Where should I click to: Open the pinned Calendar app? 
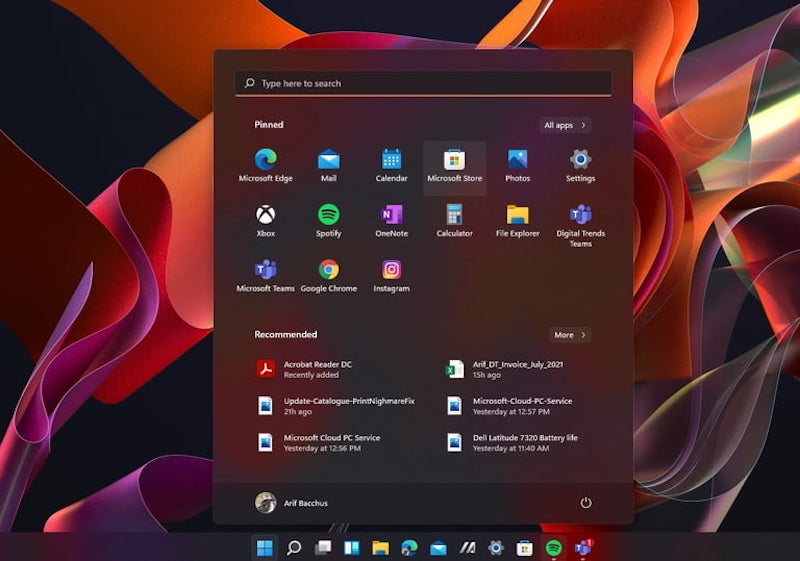click(x=391, y=165)
